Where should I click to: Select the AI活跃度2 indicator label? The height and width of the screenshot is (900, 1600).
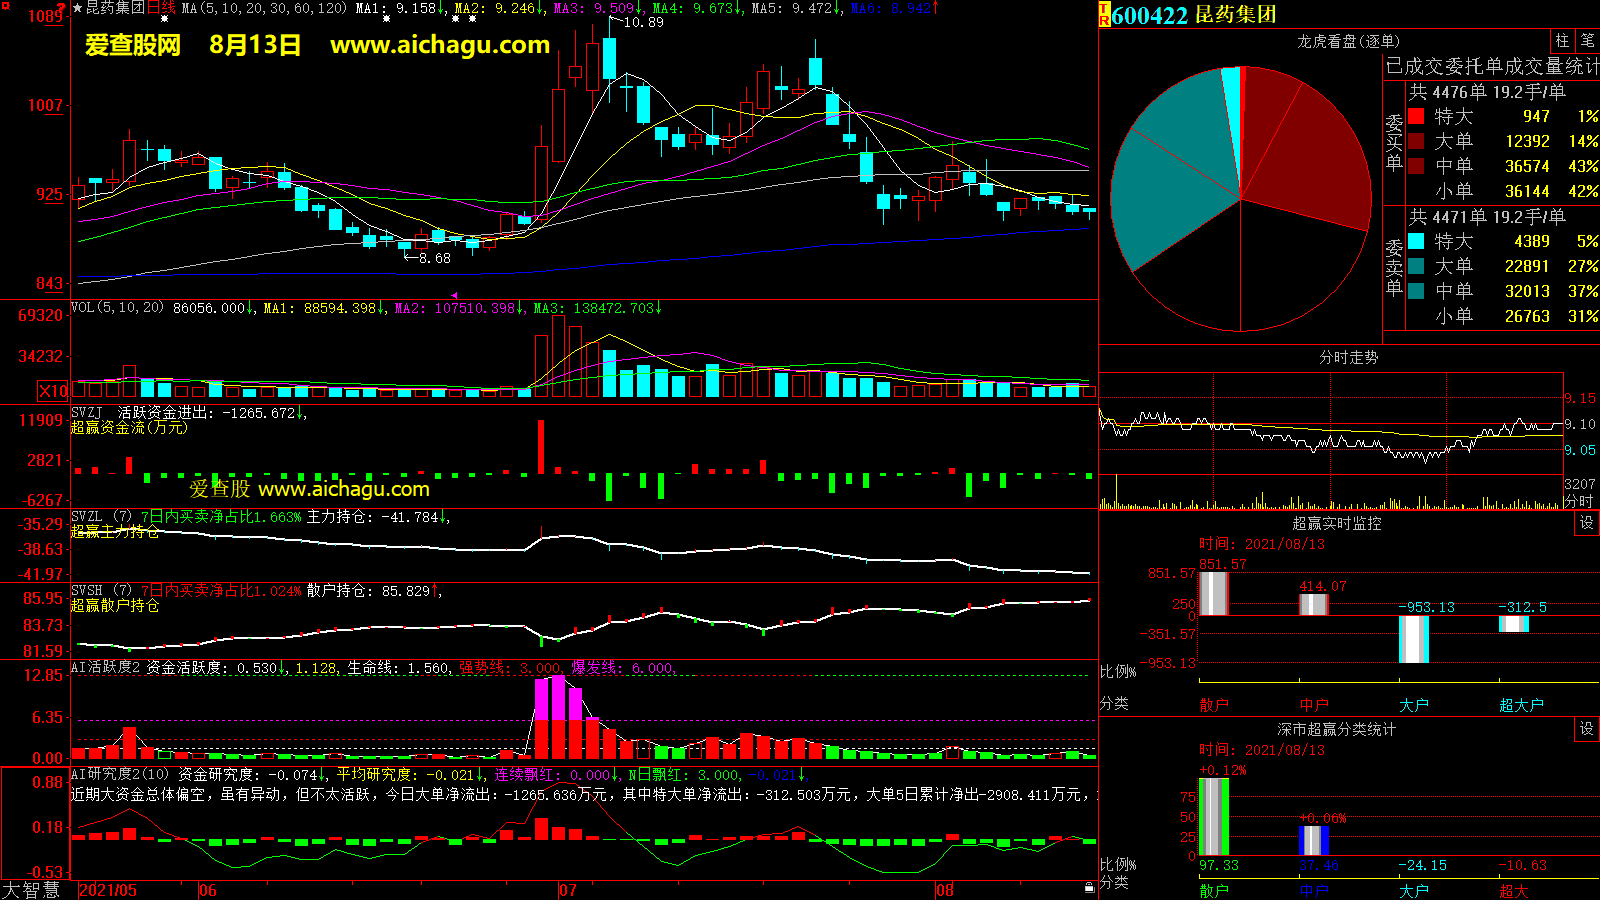(105, 667)
